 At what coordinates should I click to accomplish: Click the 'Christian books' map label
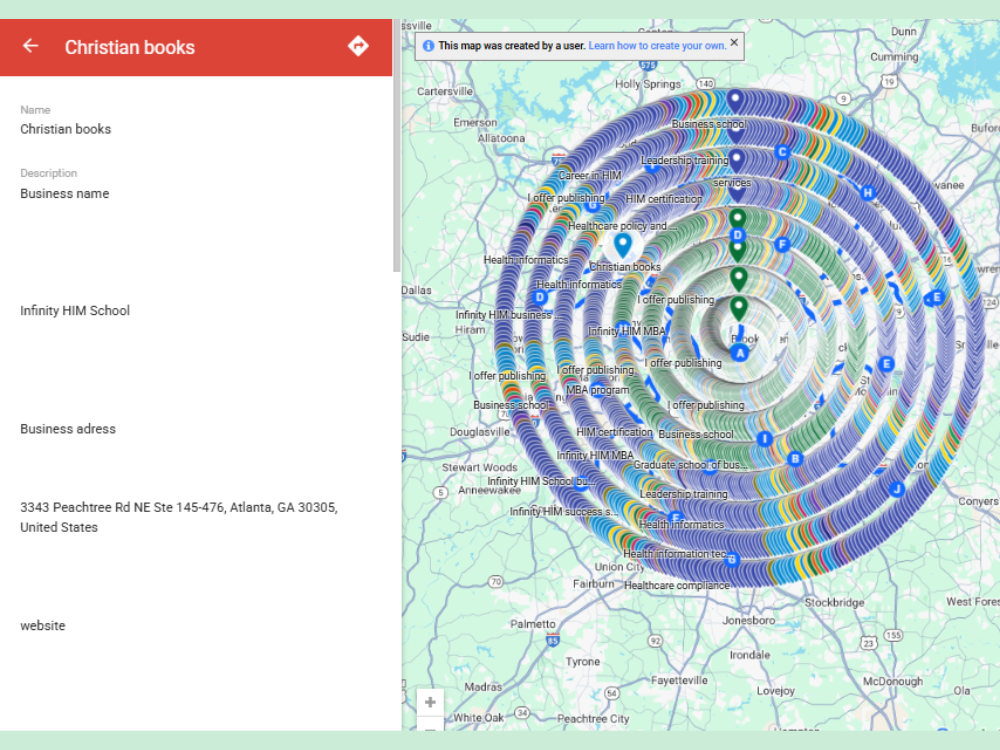click(625, 267)
